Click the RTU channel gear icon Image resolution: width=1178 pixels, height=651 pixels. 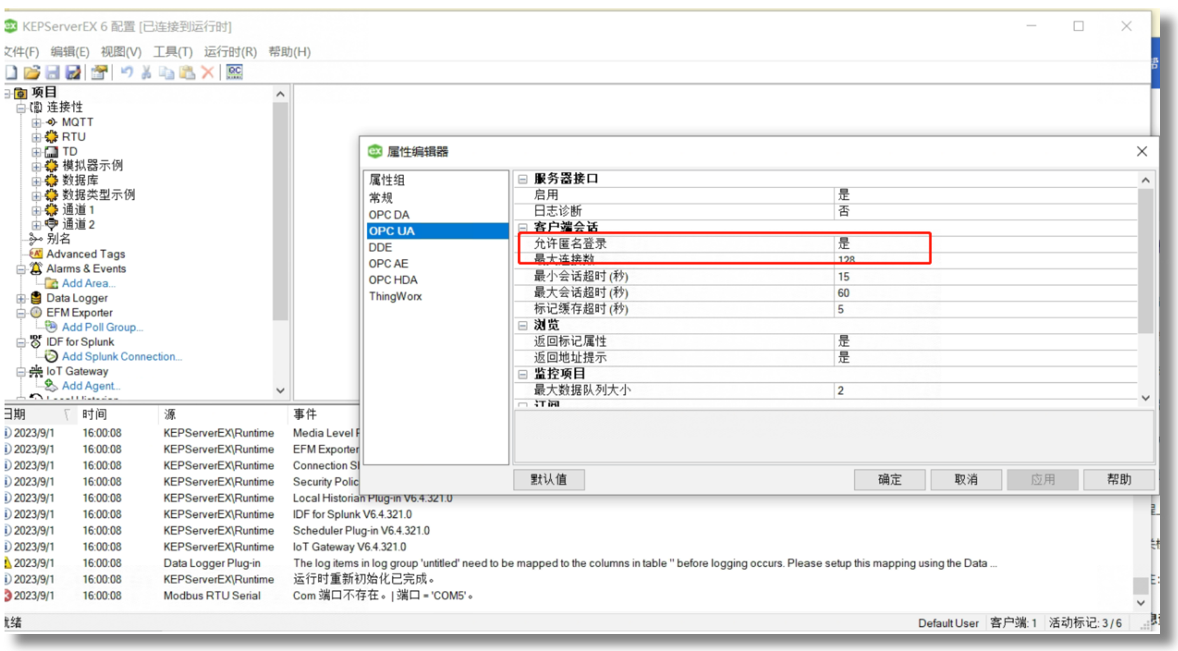pyautogui.click(x=51, y=137)
